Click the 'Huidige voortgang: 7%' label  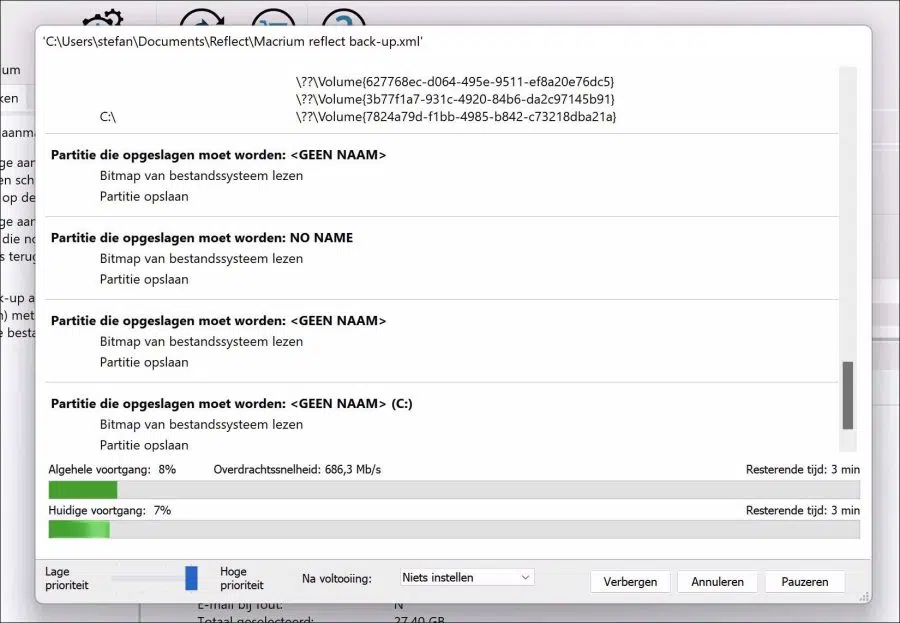pos(110,510)
